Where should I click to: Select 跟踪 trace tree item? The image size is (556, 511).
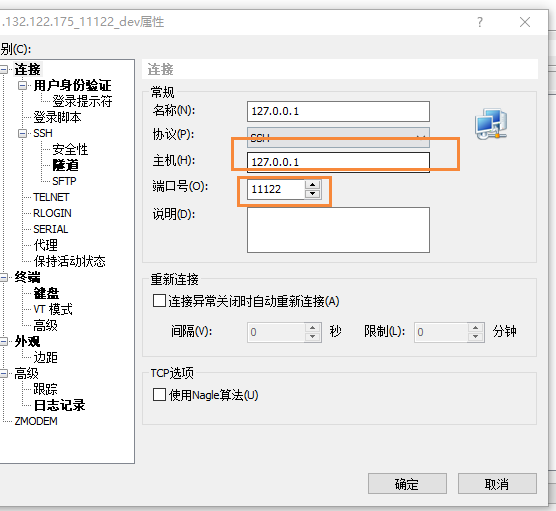pyautogui.click(x=45, y=389)
